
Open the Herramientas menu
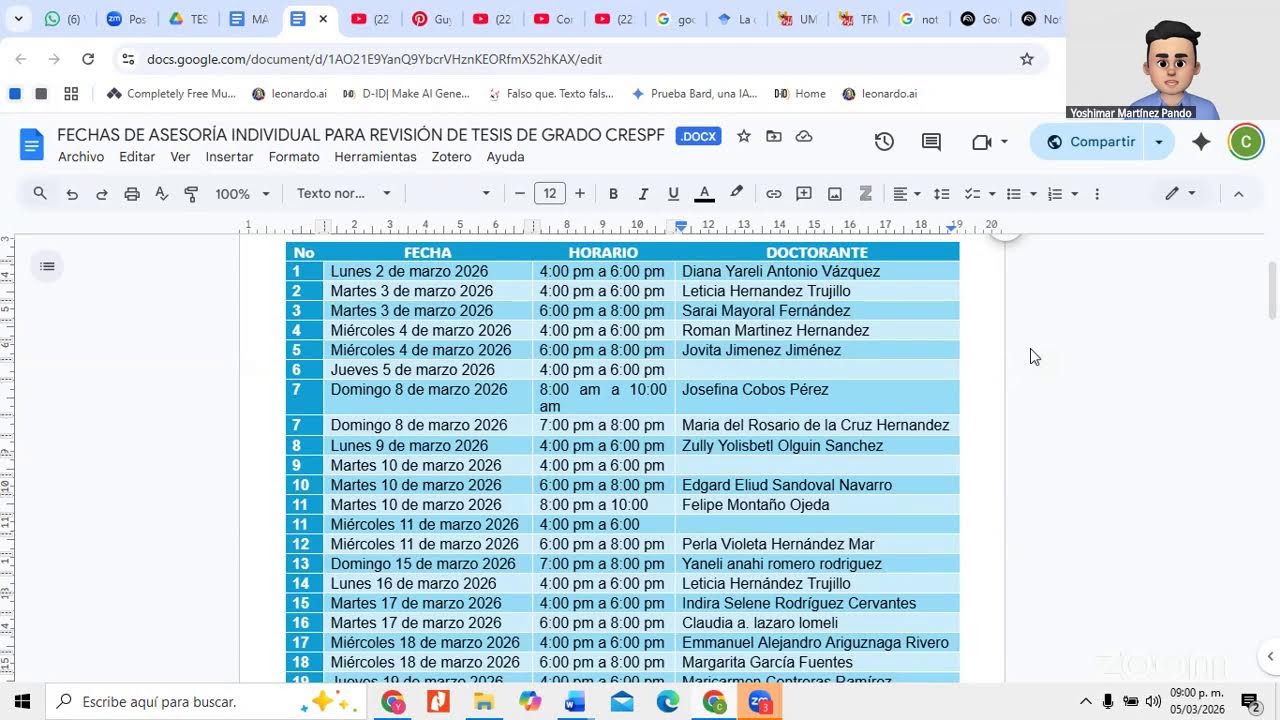(x=375, y=157)
